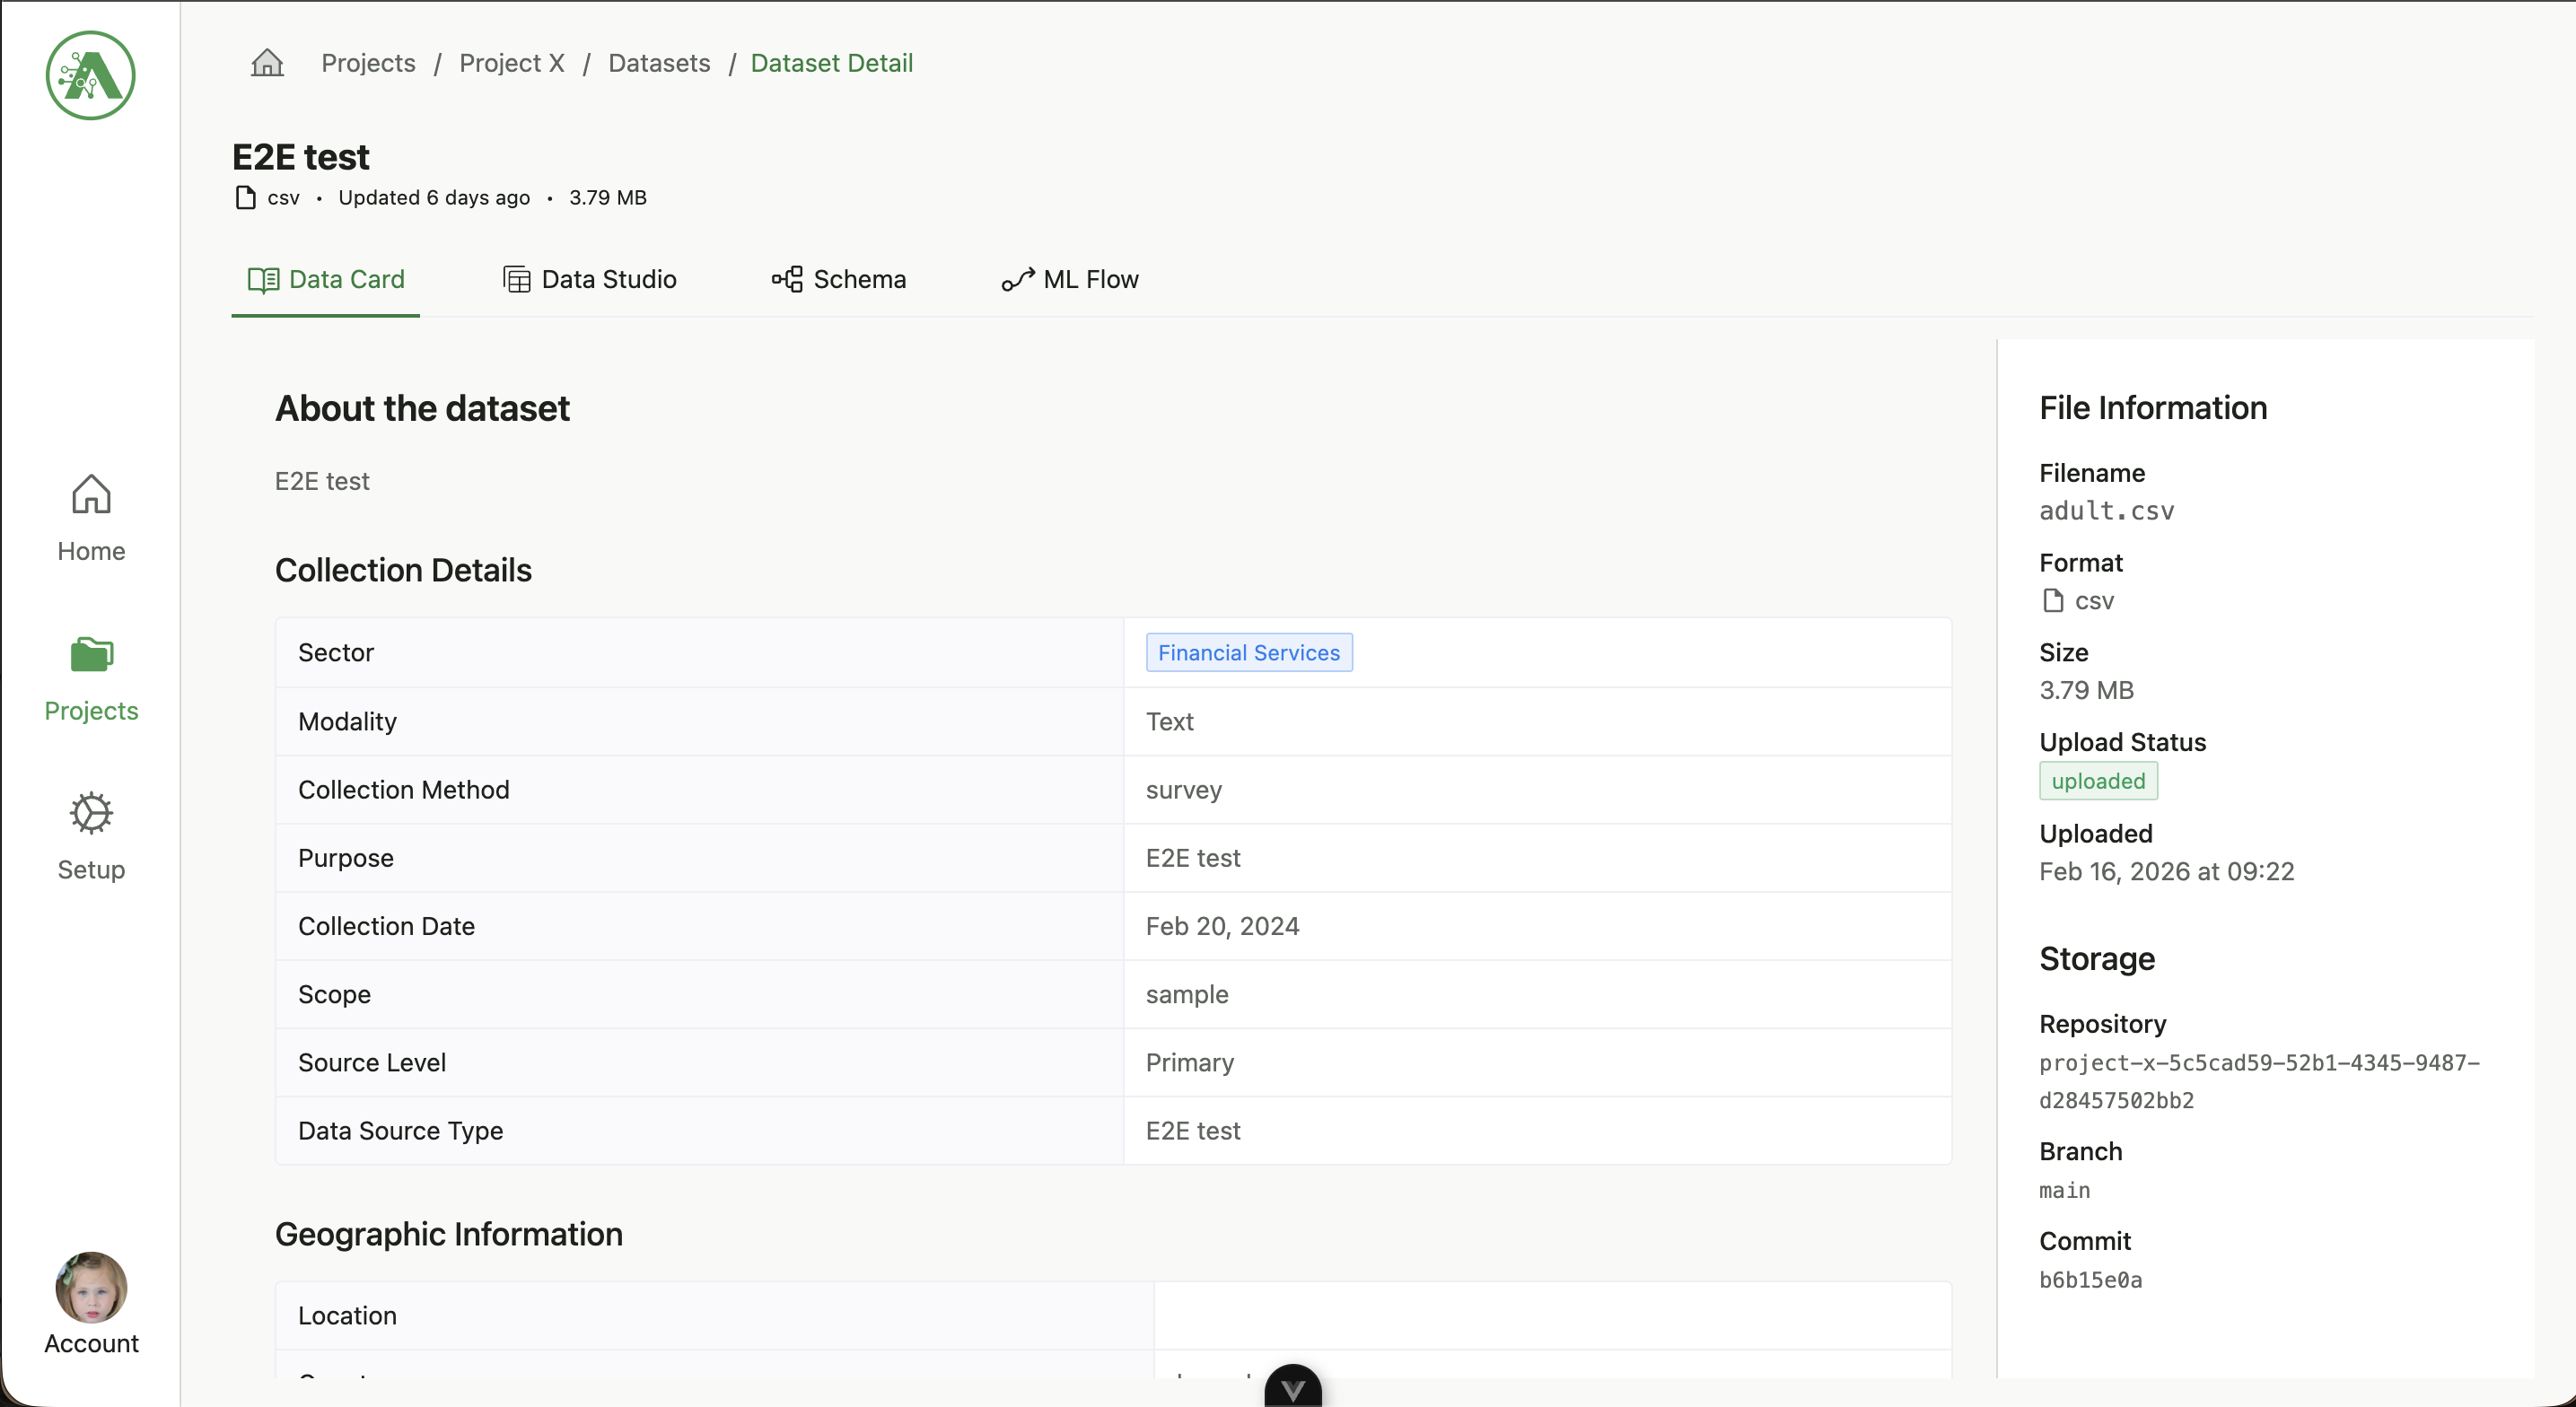Switch to the Data Studio tab
2576x1407 pixels.
point(608,280)
